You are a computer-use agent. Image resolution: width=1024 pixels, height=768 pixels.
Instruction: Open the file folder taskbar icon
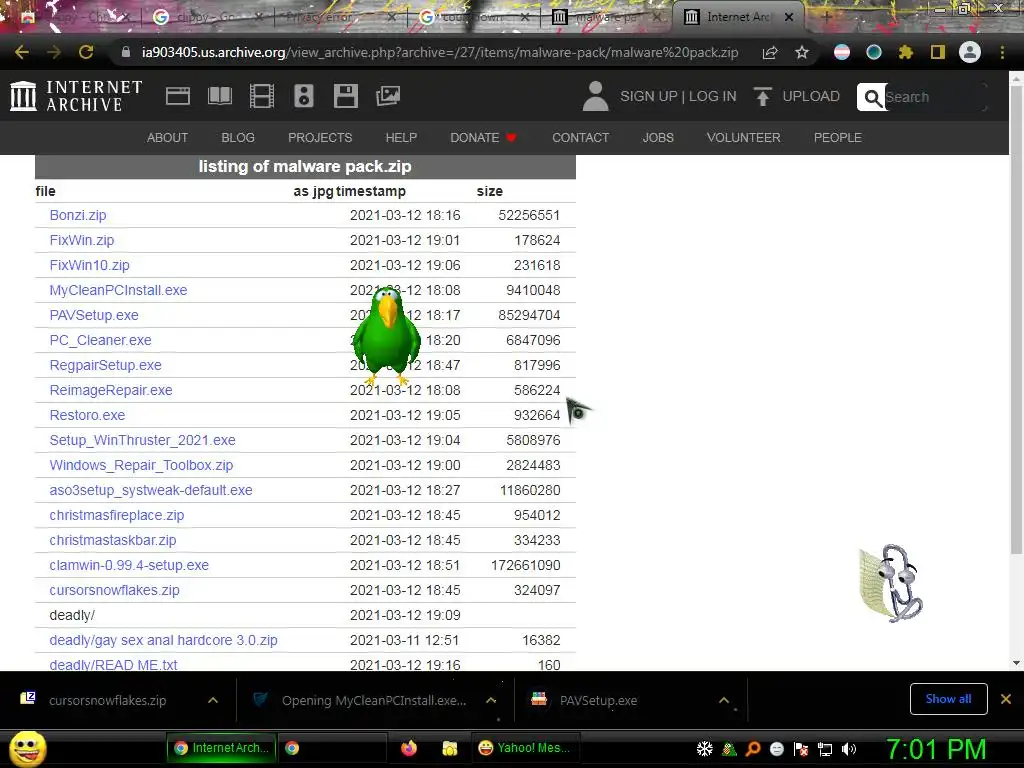(x=449, y=748)
